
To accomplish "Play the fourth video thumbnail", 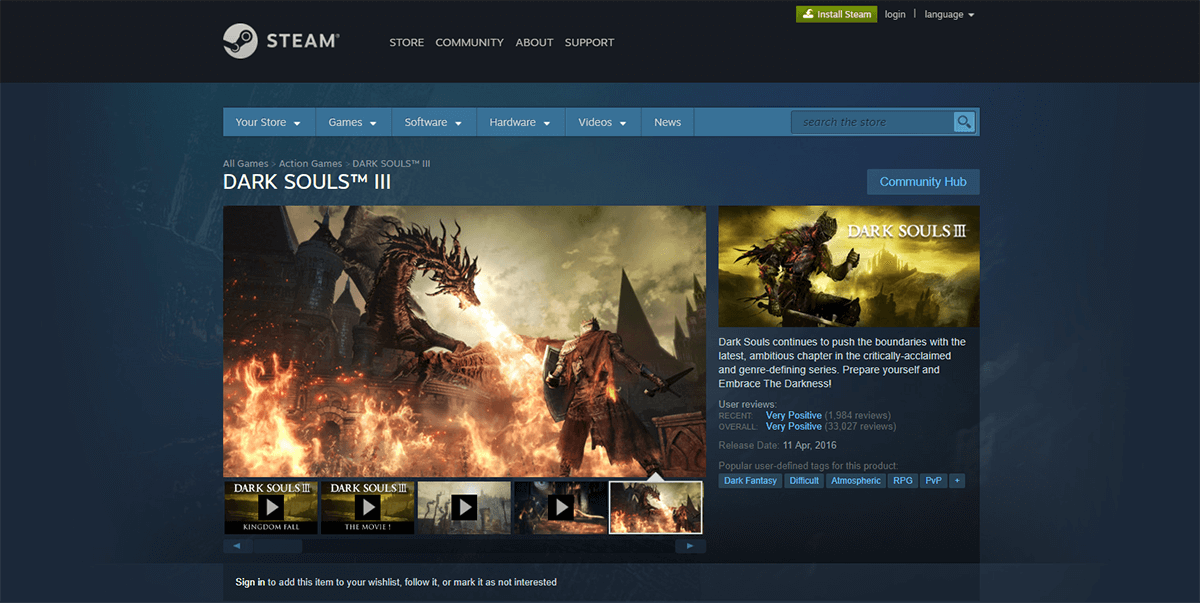I will tap(560, 508).
